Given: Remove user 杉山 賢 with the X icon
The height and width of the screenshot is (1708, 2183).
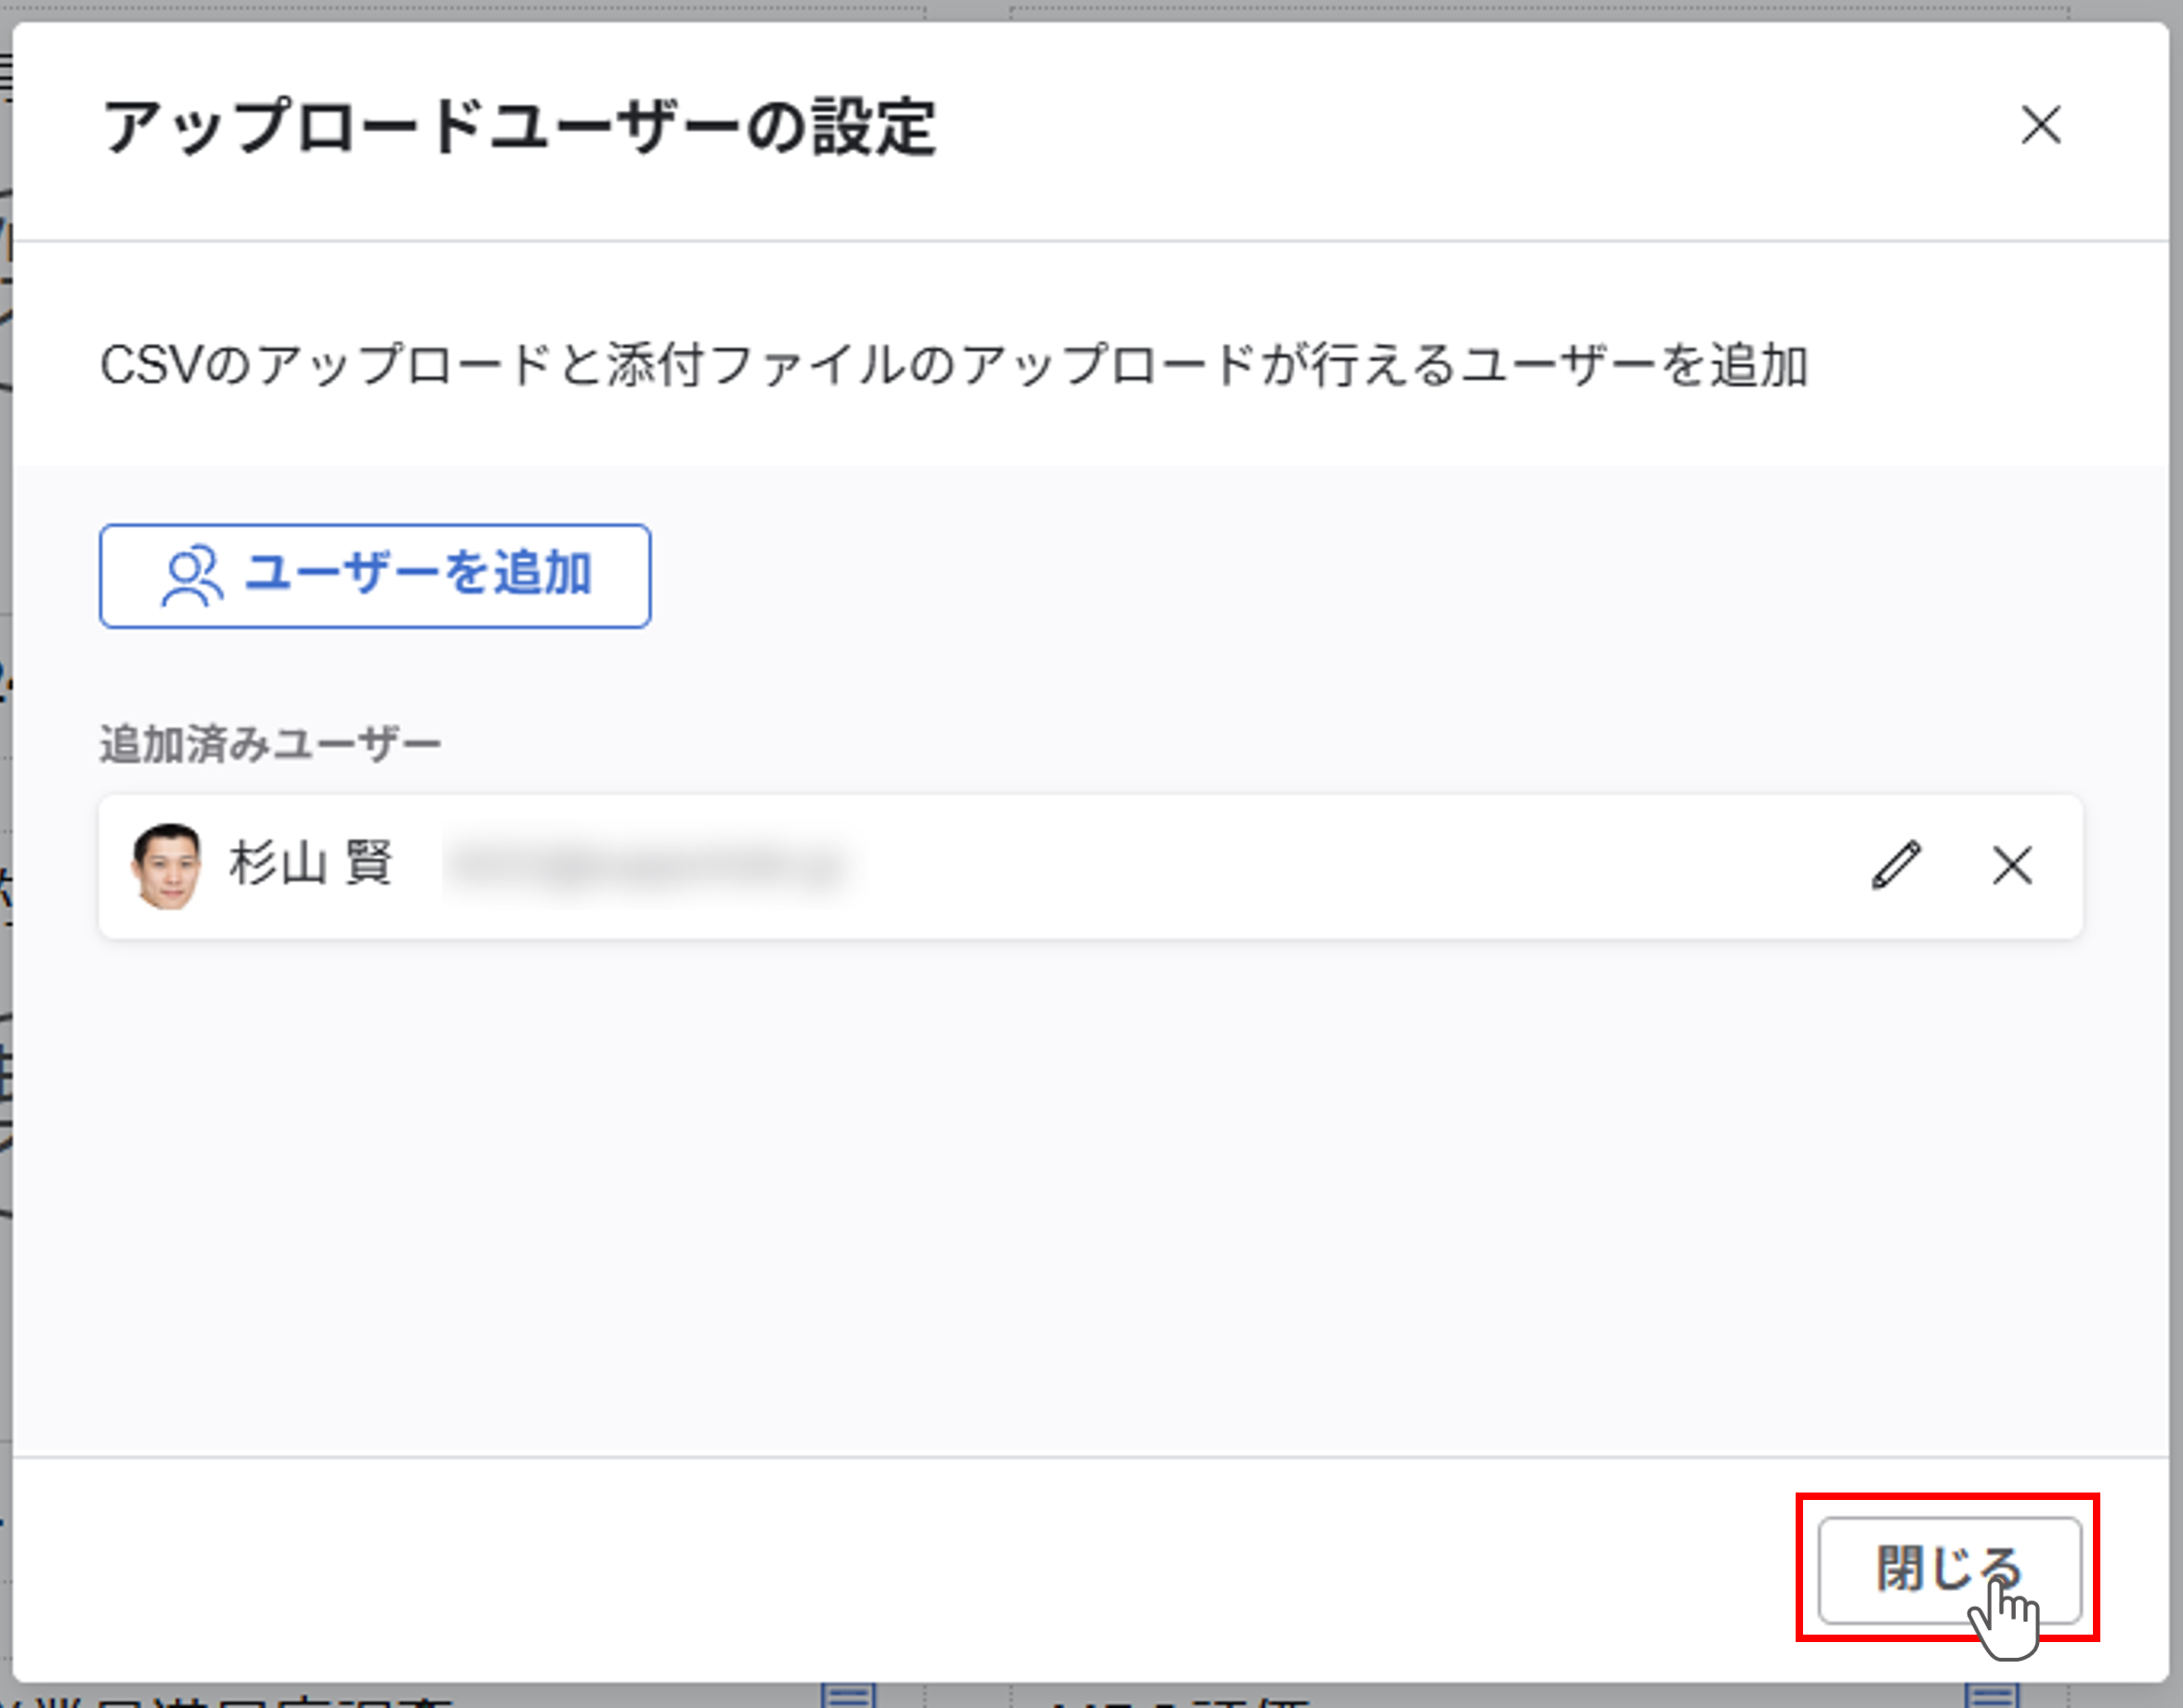Looking at the screenshot, I should (2011, 865).
